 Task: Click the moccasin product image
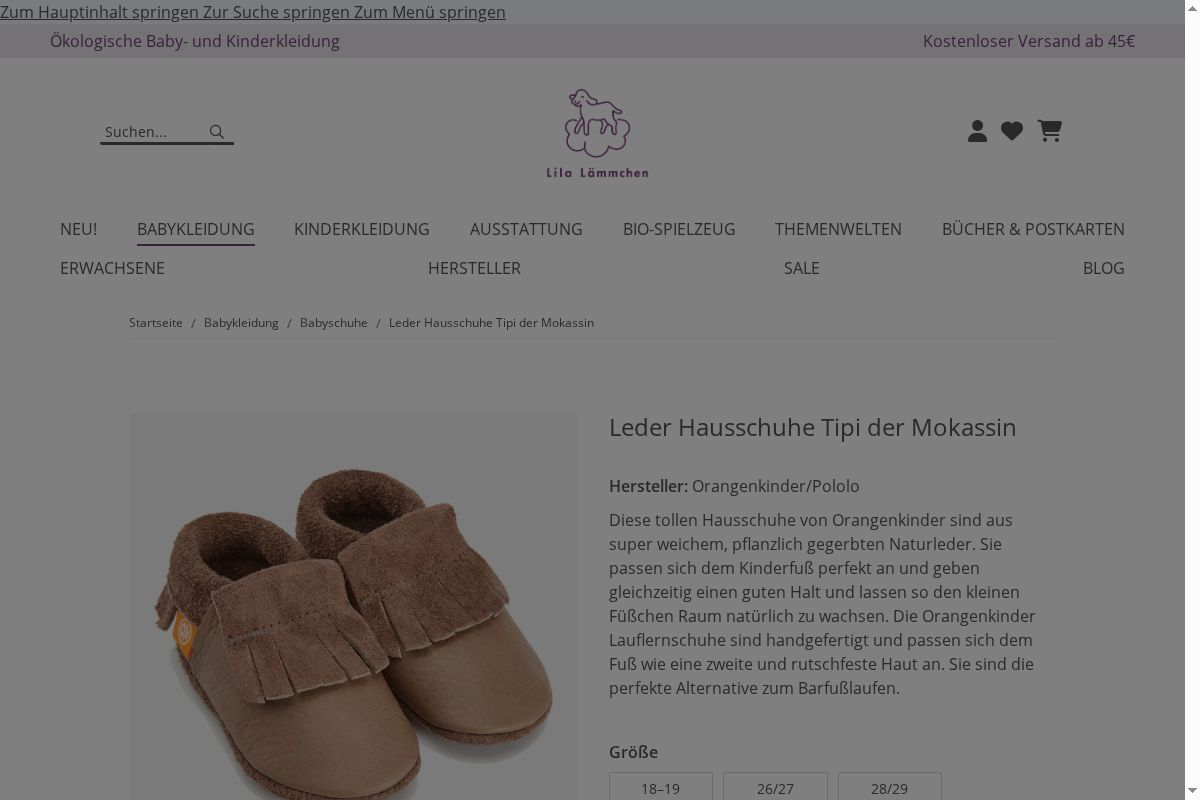click(353, 606)
